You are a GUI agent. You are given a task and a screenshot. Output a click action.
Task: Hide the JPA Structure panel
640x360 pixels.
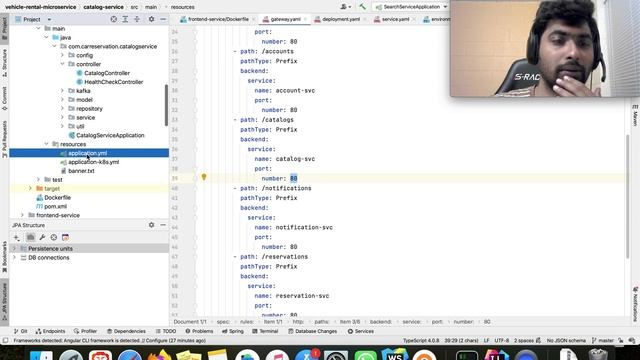tap(163, 225)
